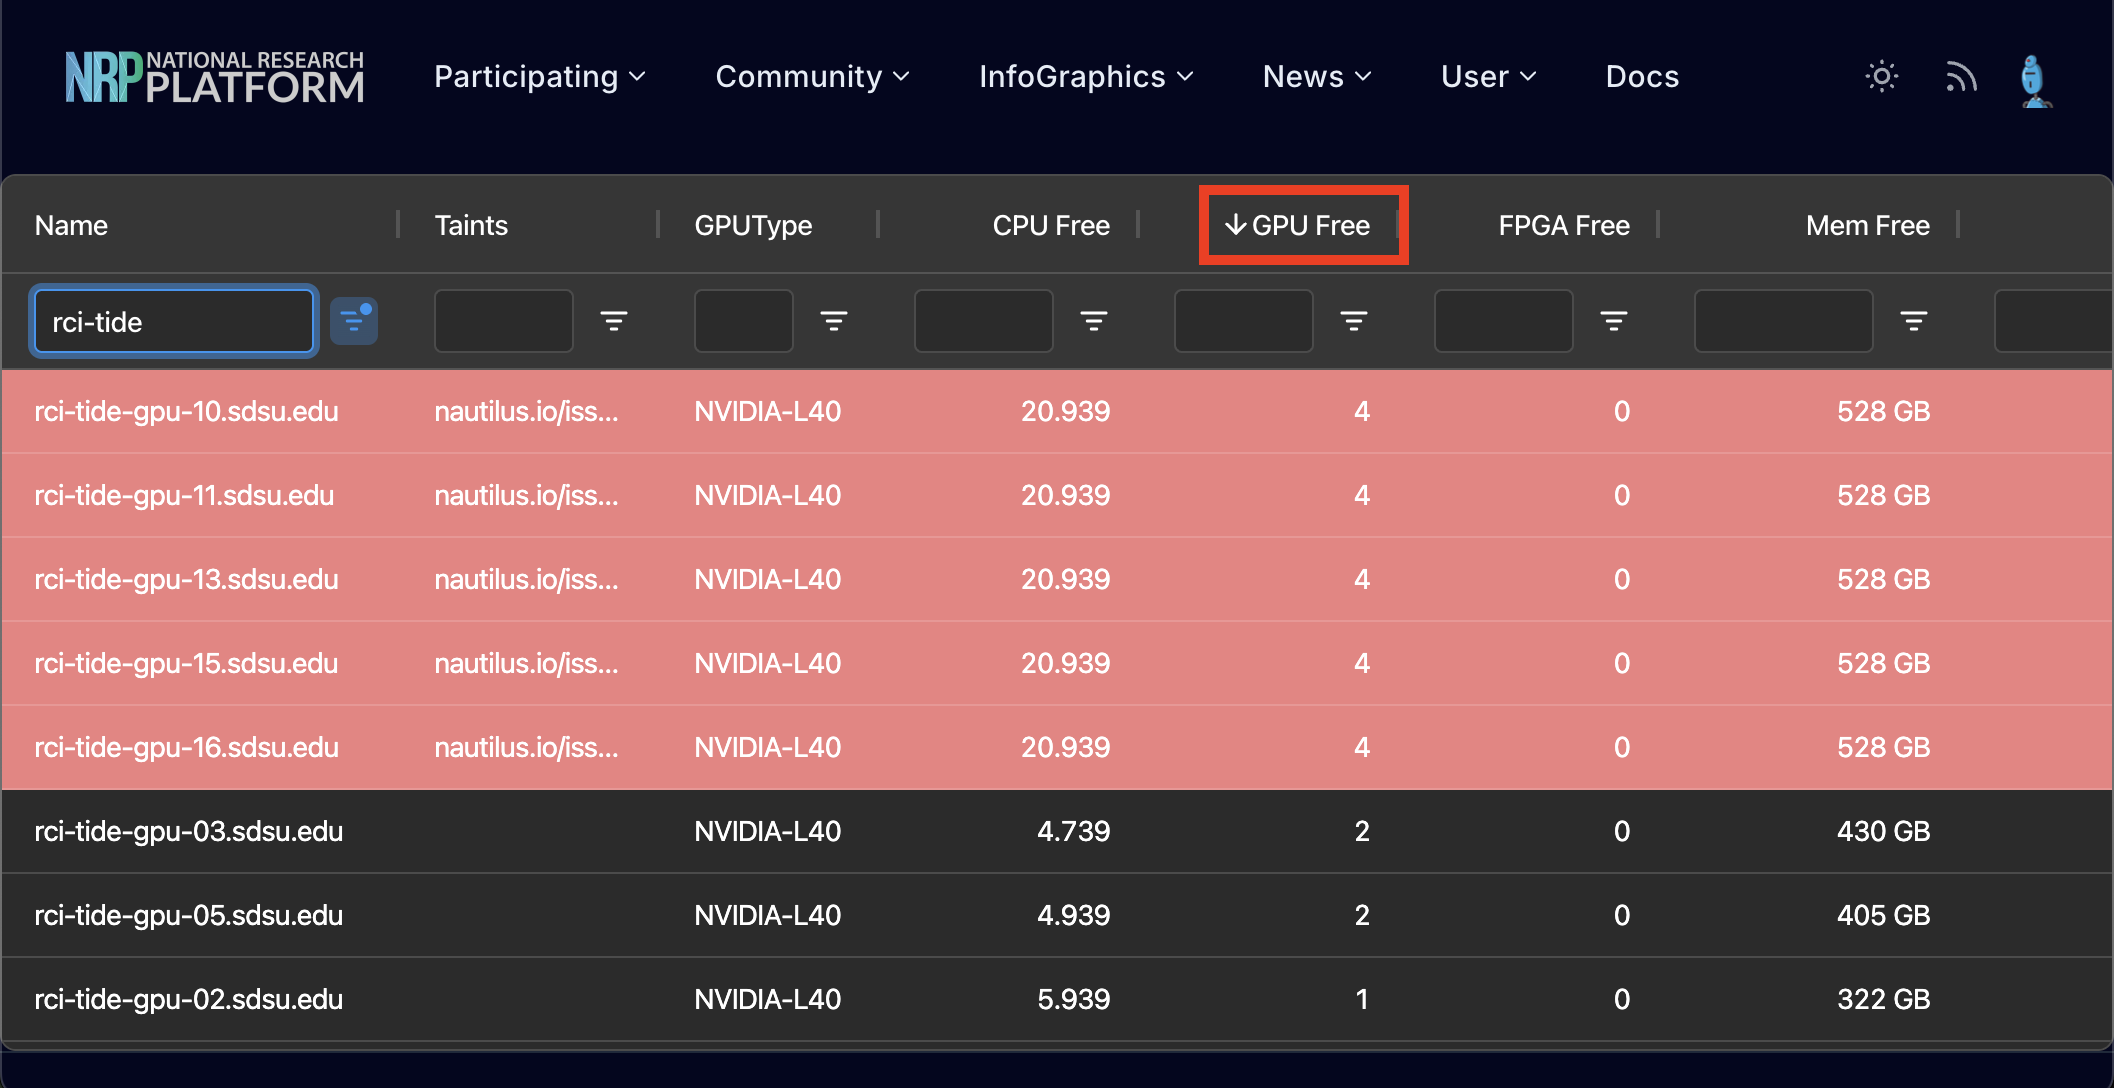This screenshot has height=1088, width=2114.
Task: Open the CPU Free column filter icon
Action: pos(1094,321)
